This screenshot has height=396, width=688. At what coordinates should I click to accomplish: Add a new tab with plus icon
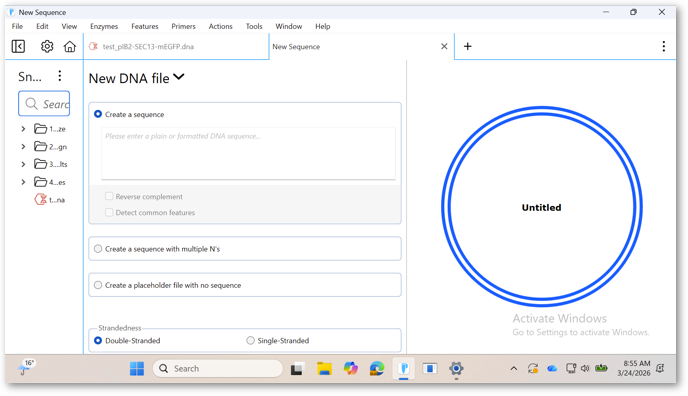pyautogui.click(x=468, y=46)
